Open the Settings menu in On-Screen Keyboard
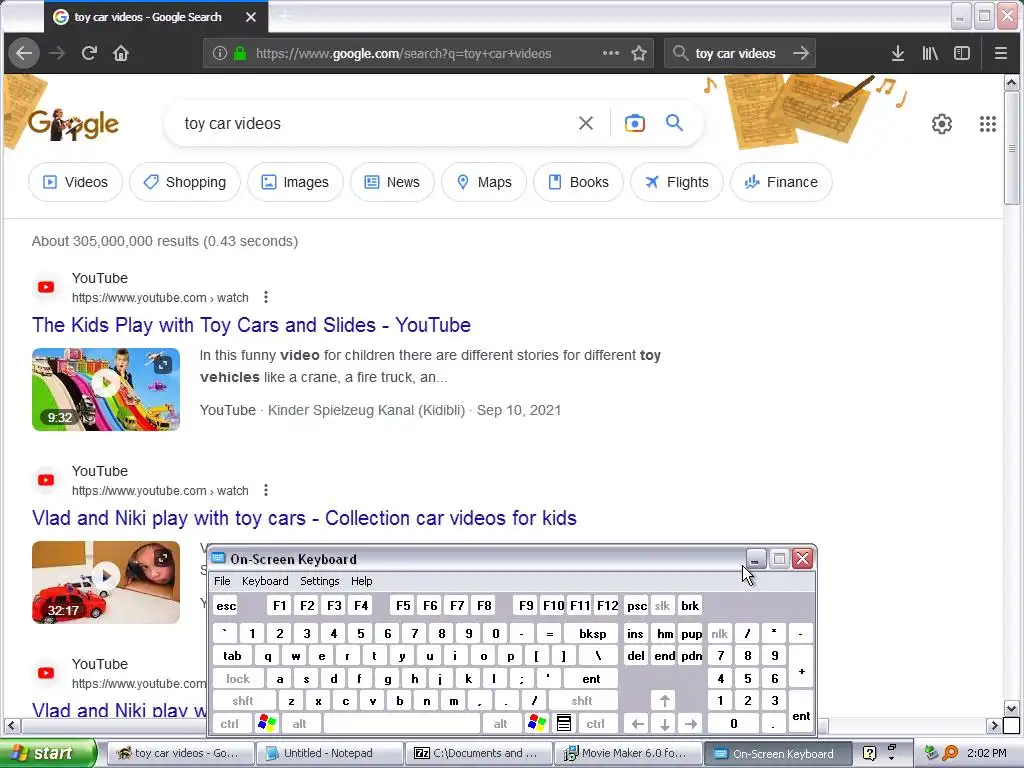The height and width of the screenshot is (768, 1024). pyautogui.click(x=319, y=581)
